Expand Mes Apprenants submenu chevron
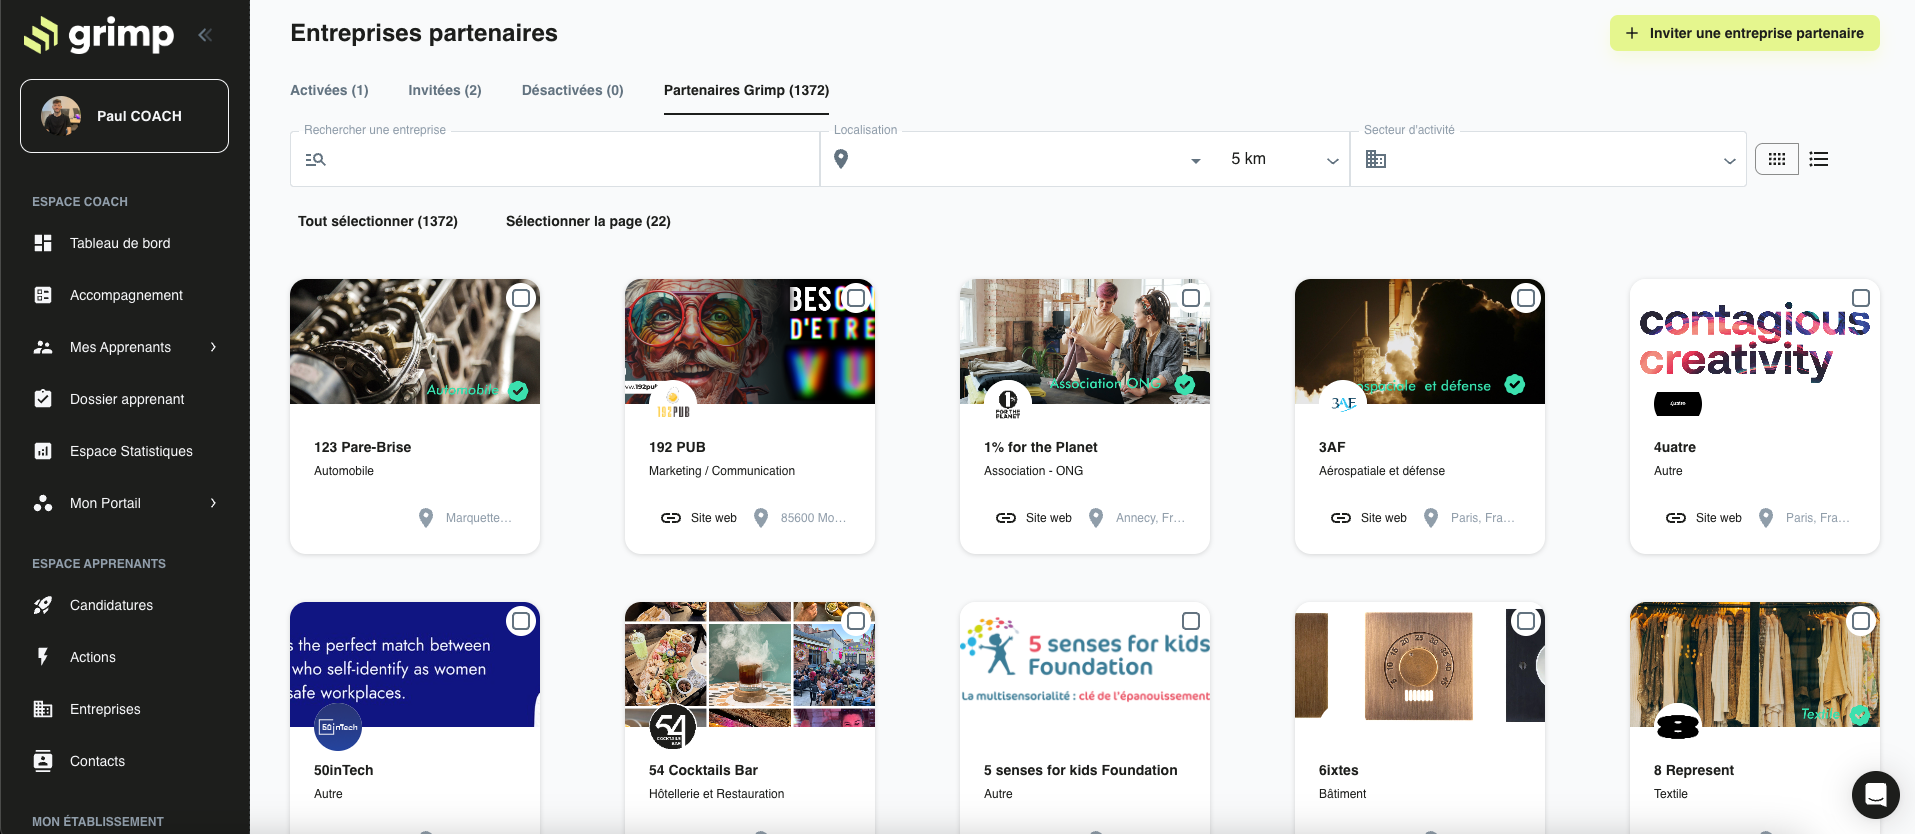The height and width of the screenshot is (834, 1915). point(213,347)
